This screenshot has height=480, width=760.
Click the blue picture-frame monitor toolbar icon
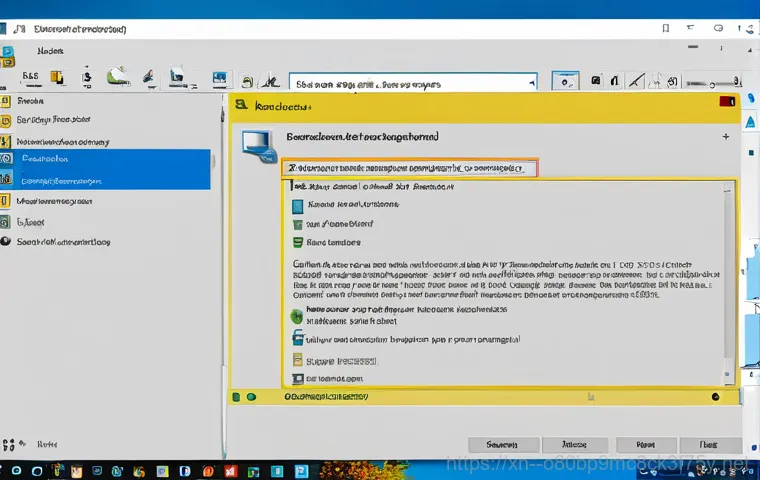pos(220,78)
